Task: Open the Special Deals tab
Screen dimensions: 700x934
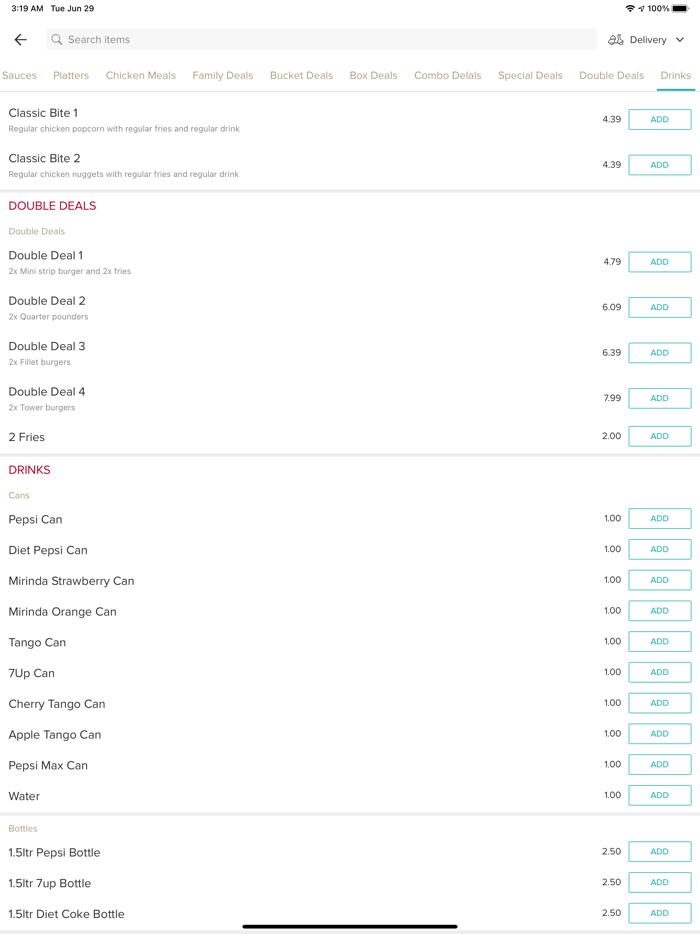Action: [530, 76]
